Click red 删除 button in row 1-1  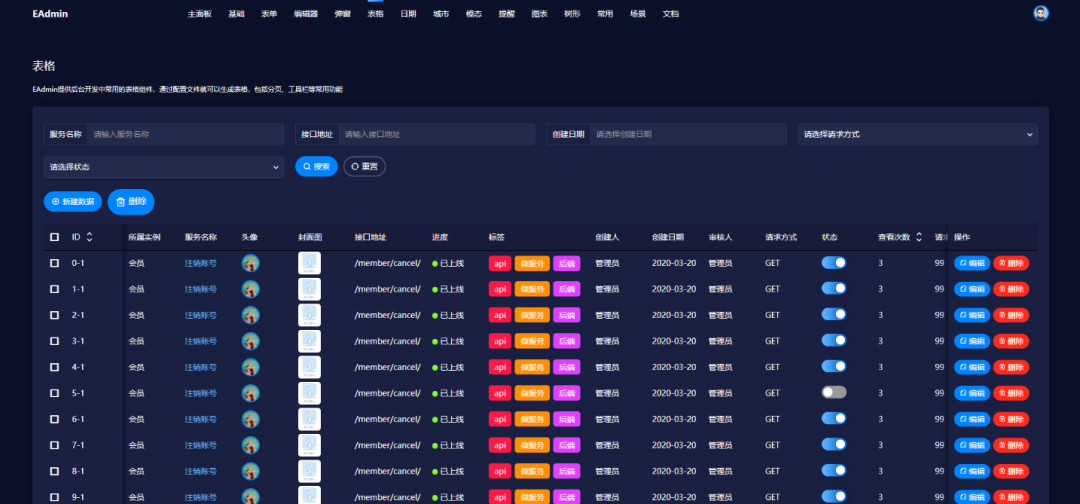1011,289
